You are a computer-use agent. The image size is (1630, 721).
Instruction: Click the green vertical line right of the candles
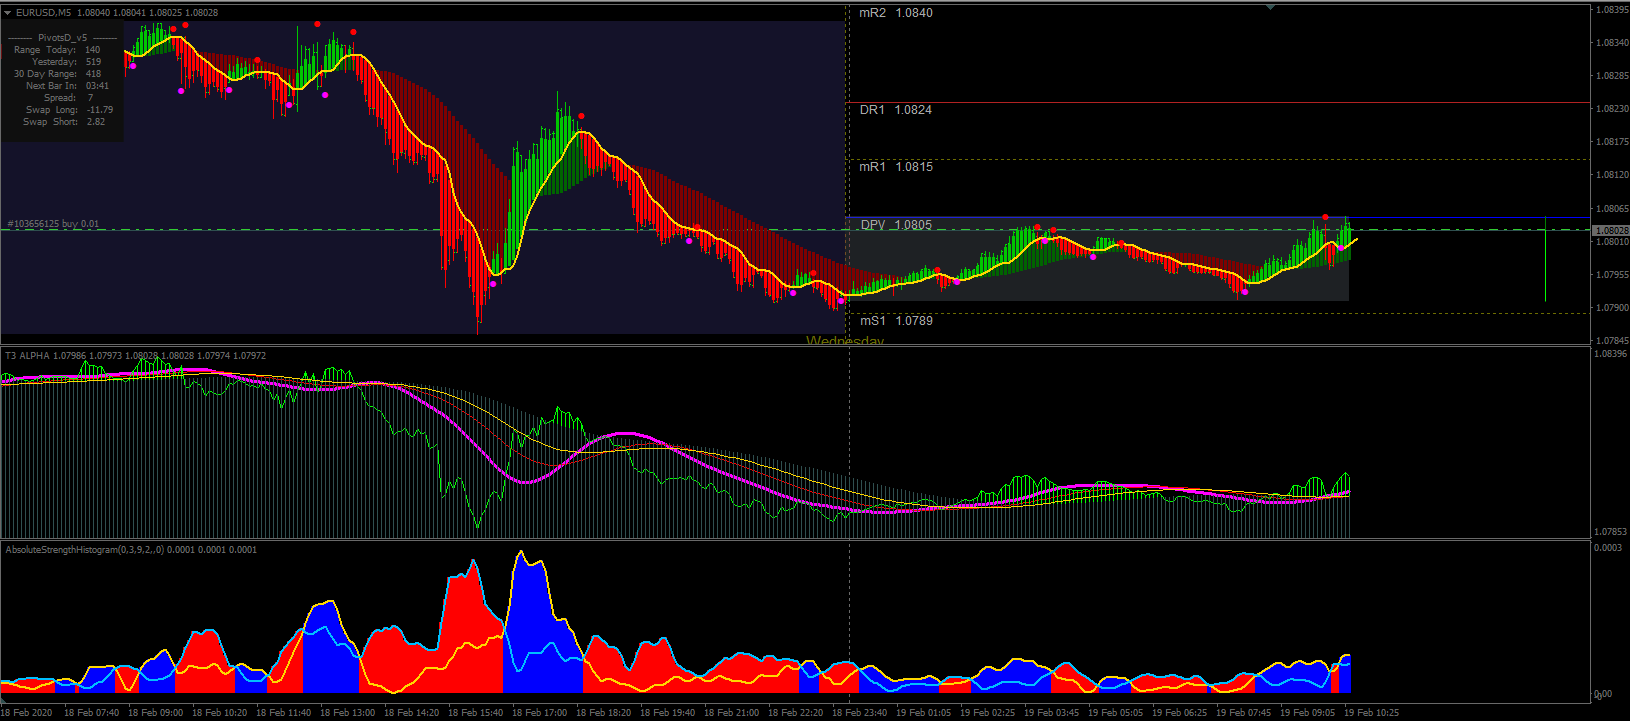pos(1545,259)
